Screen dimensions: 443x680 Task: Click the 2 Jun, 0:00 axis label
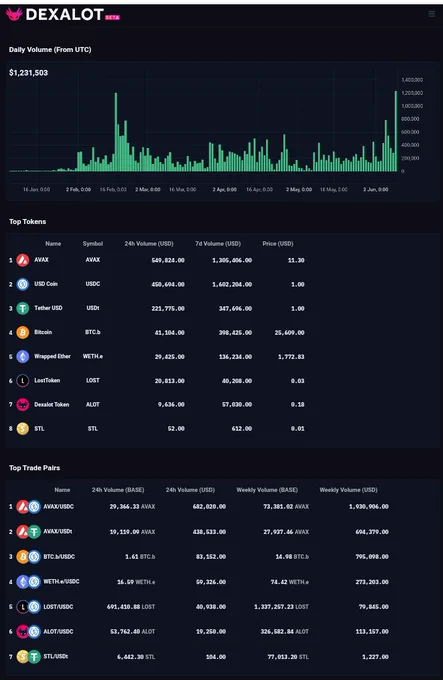point(376,190)
